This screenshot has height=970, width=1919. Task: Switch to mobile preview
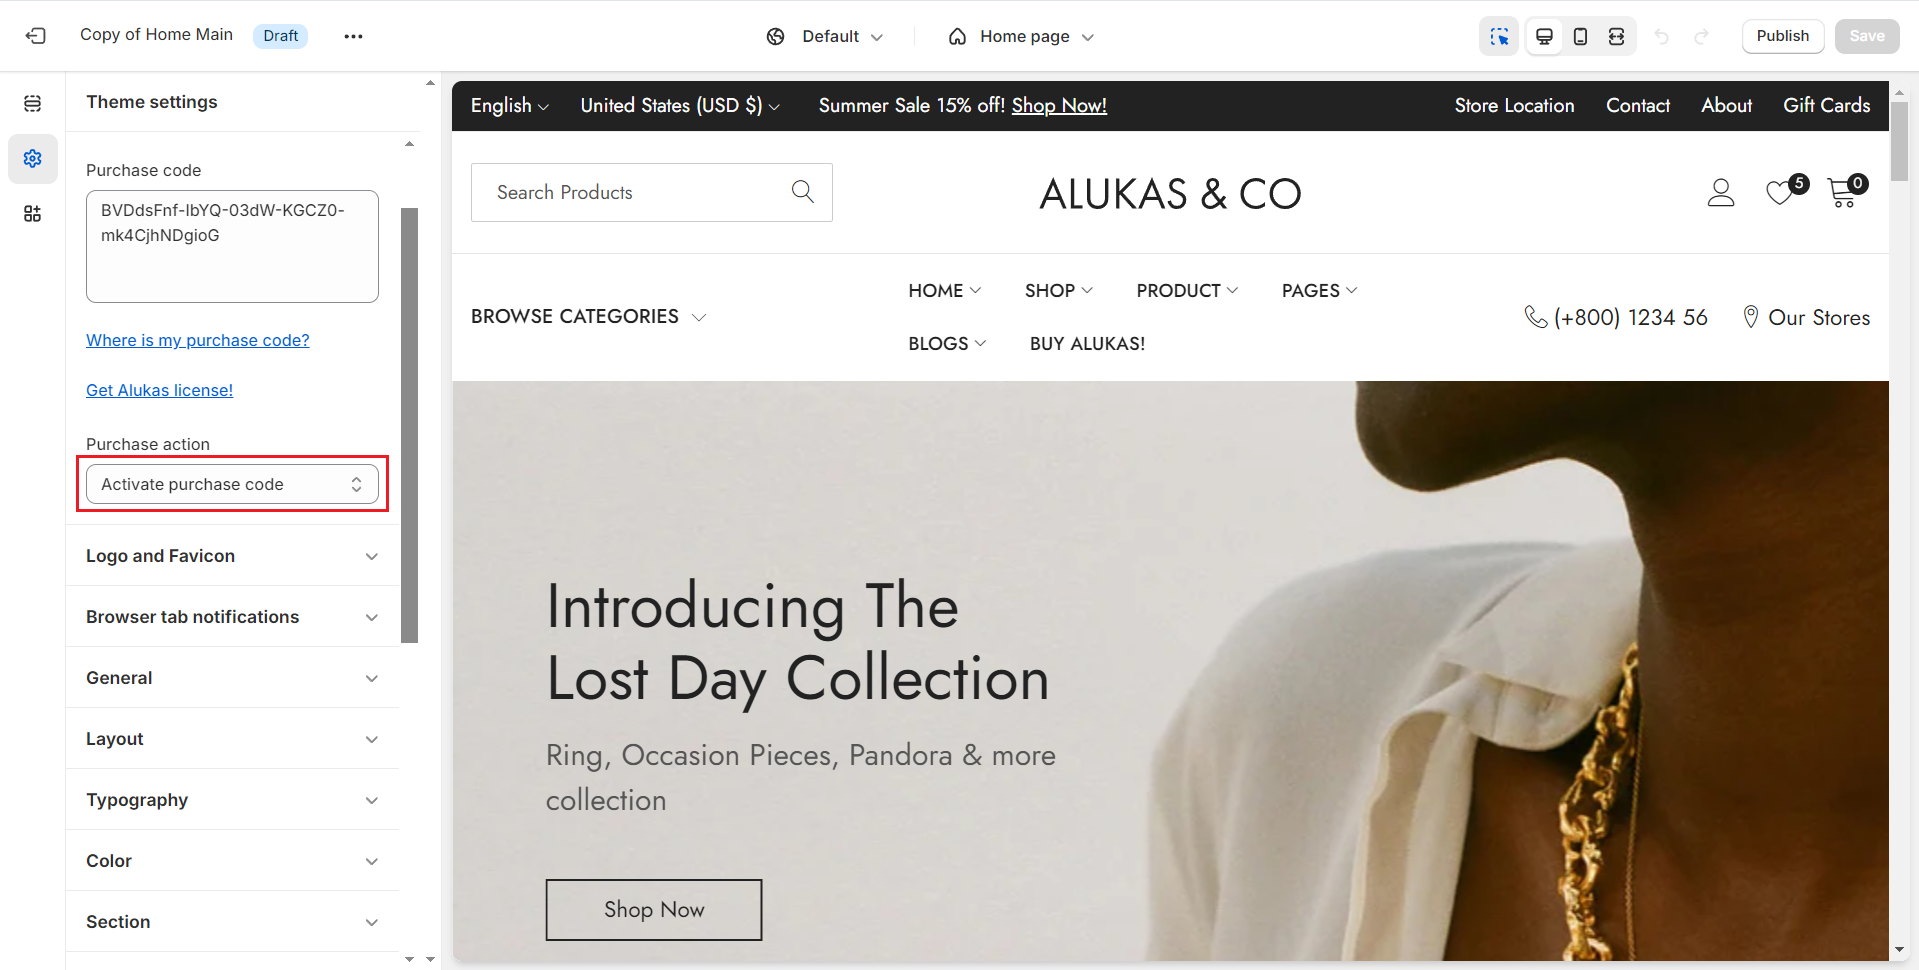(1580, 36)
